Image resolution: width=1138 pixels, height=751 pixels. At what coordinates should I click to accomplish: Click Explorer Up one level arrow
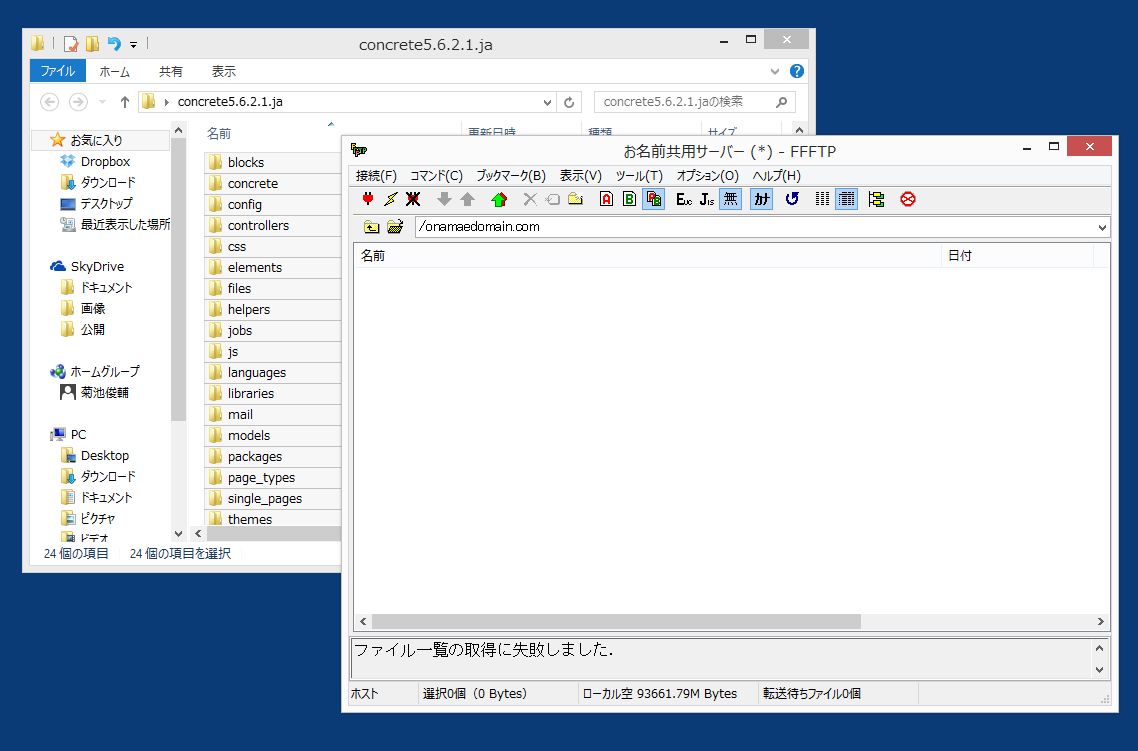pos(124,102)
